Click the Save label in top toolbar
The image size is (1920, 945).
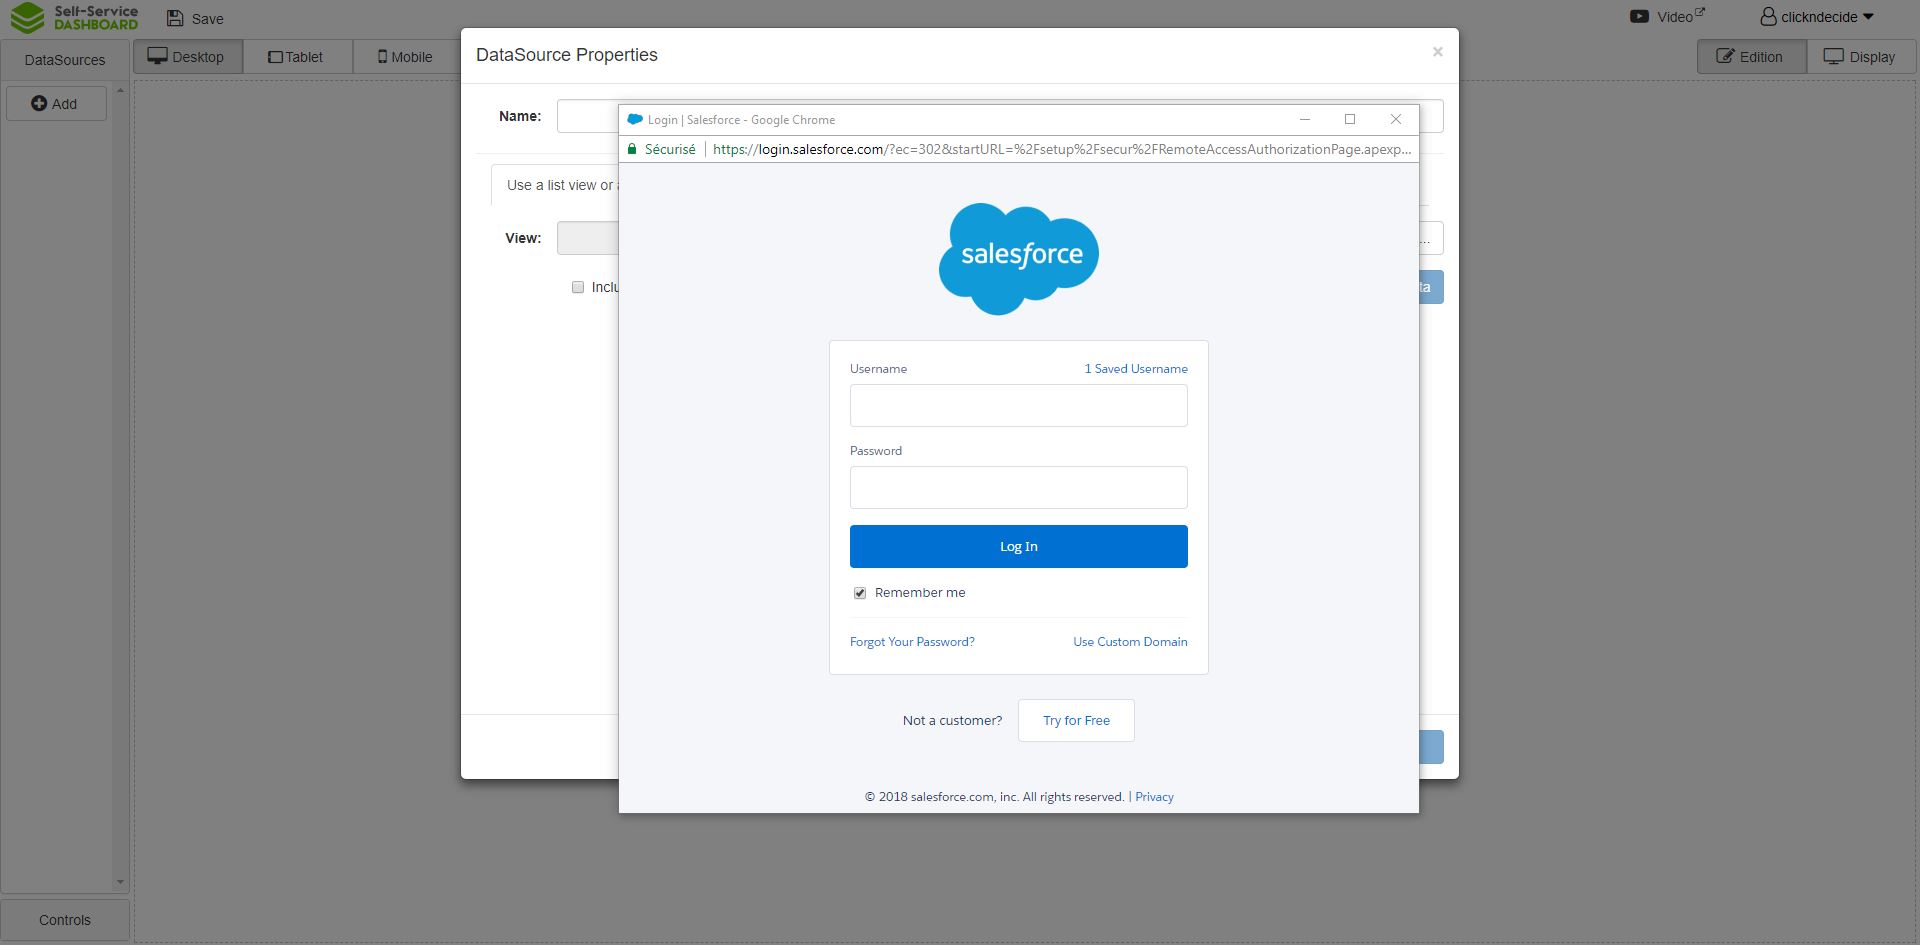pyautogui.click(x=208, y=19)
